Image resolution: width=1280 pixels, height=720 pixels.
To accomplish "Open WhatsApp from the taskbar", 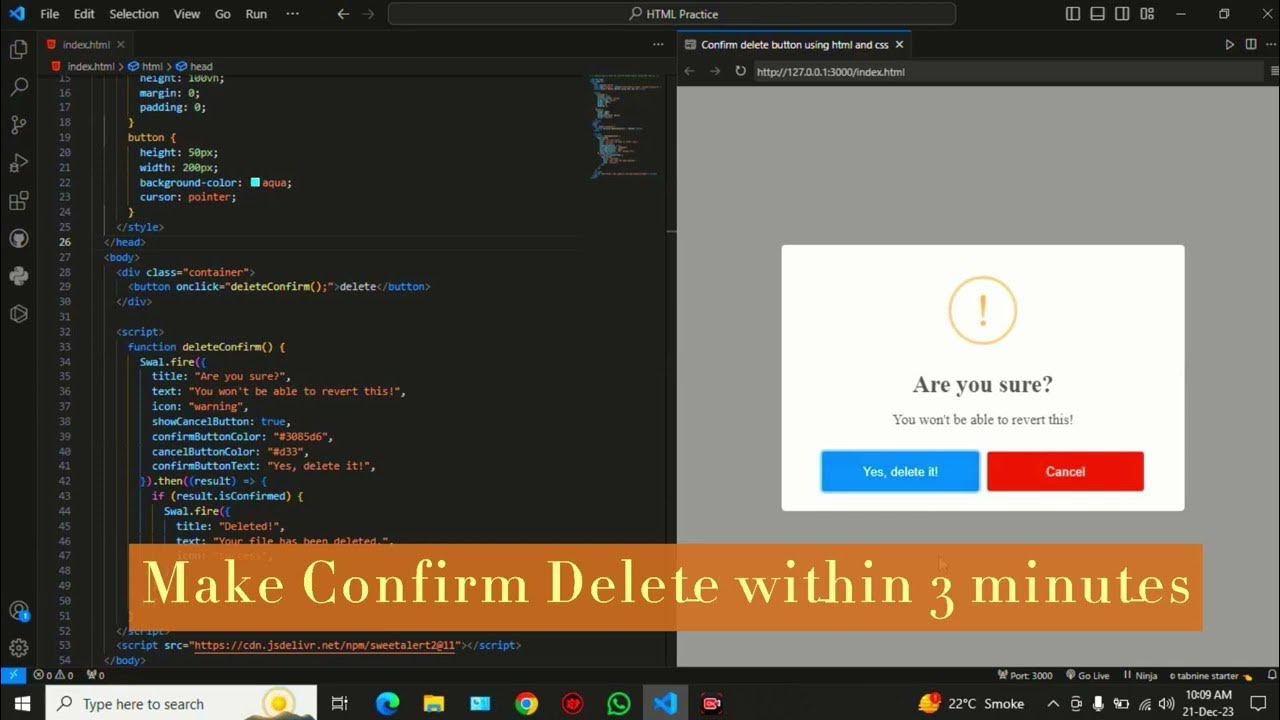I will tap(618, 704).
